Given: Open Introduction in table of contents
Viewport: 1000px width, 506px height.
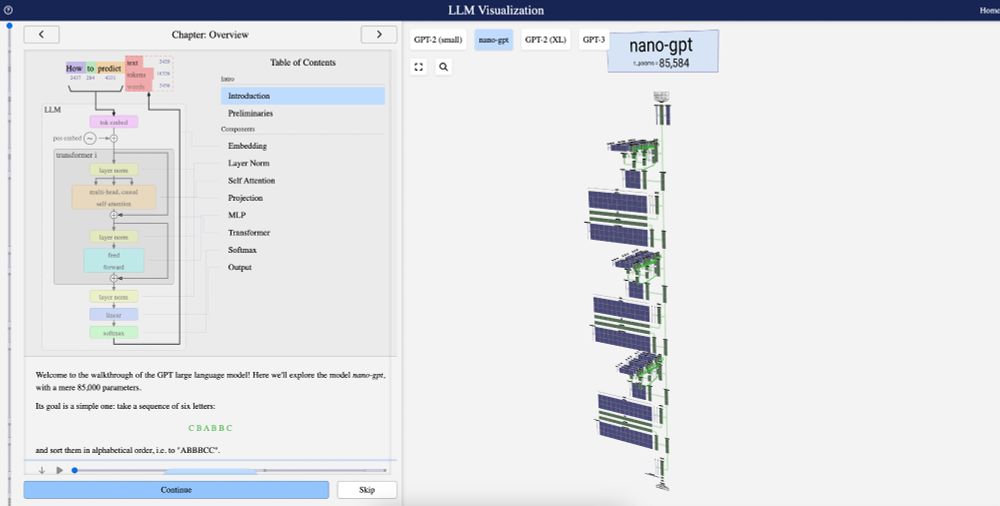Looking at the screenshot, I should click(303, 96).
